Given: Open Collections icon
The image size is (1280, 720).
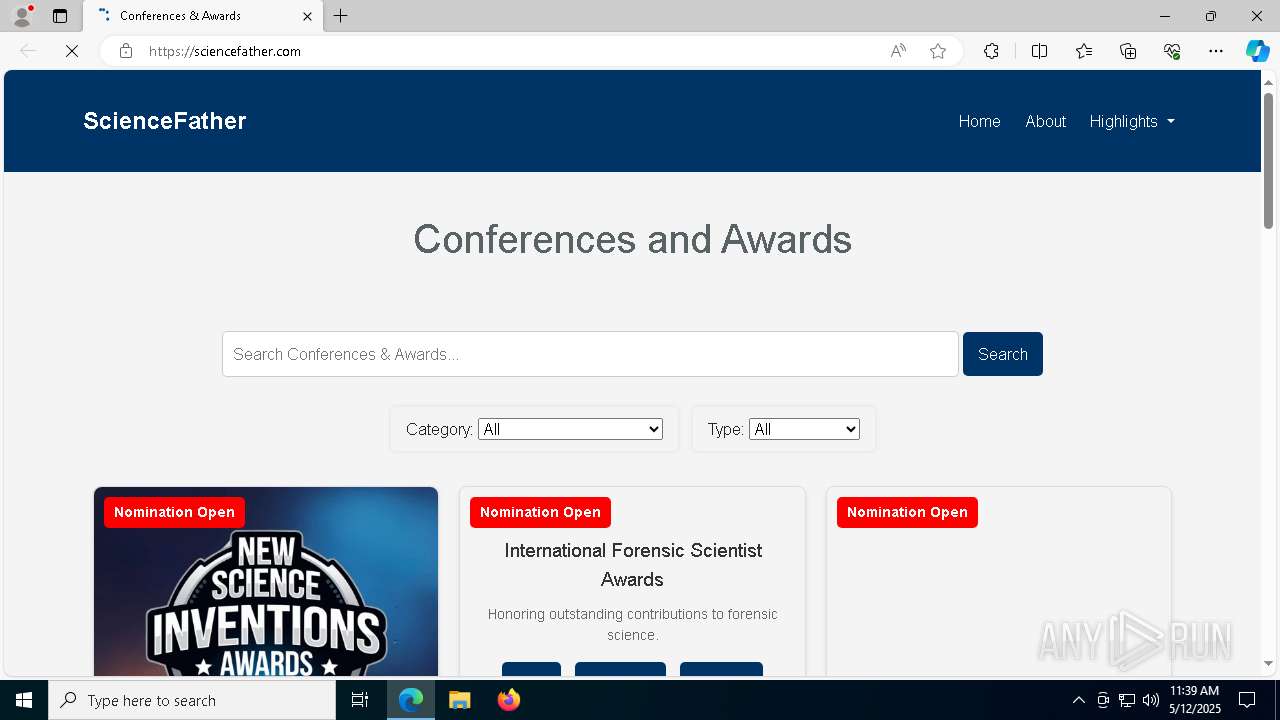Looking at the screenshot, I should click(x=1128, y=51).
